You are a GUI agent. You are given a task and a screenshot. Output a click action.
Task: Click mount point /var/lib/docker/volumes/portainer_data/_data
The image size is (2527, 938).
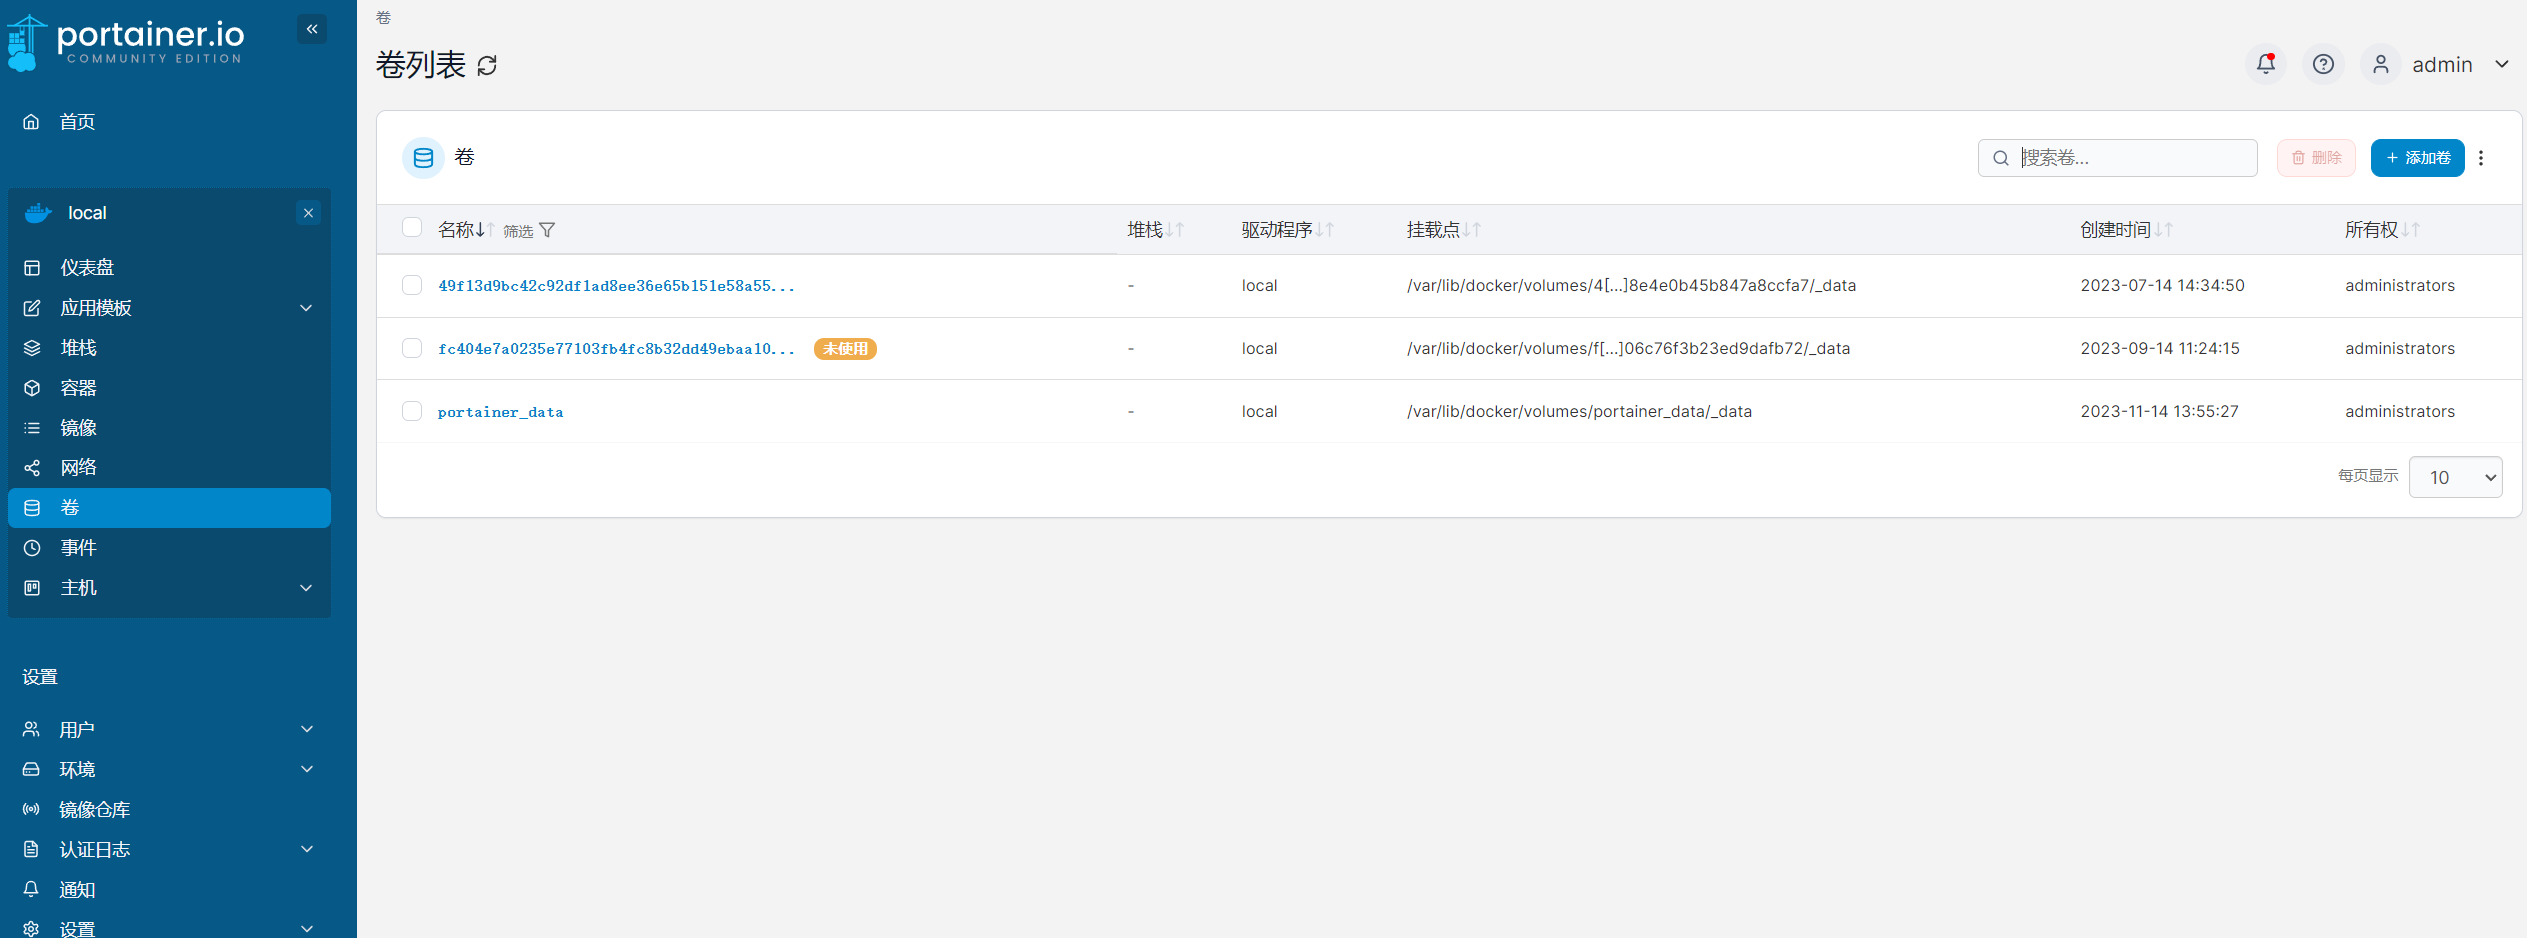(1579, 412)
